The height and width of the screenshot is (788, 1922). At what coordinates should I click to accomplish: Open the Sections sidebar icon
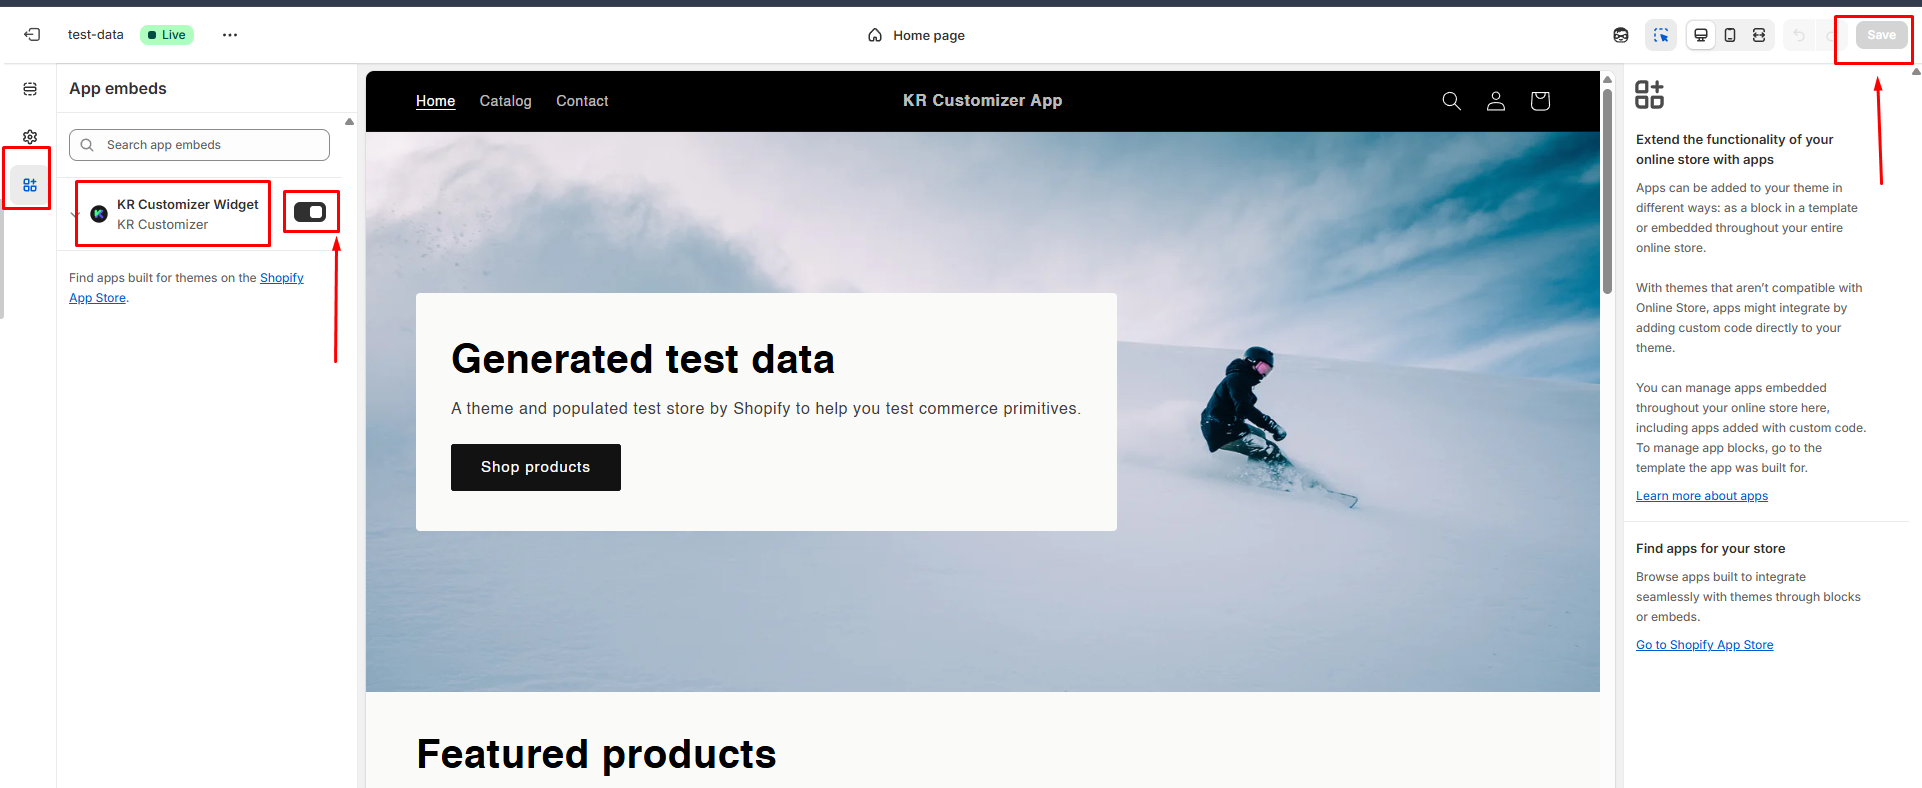tap(30, 89)
